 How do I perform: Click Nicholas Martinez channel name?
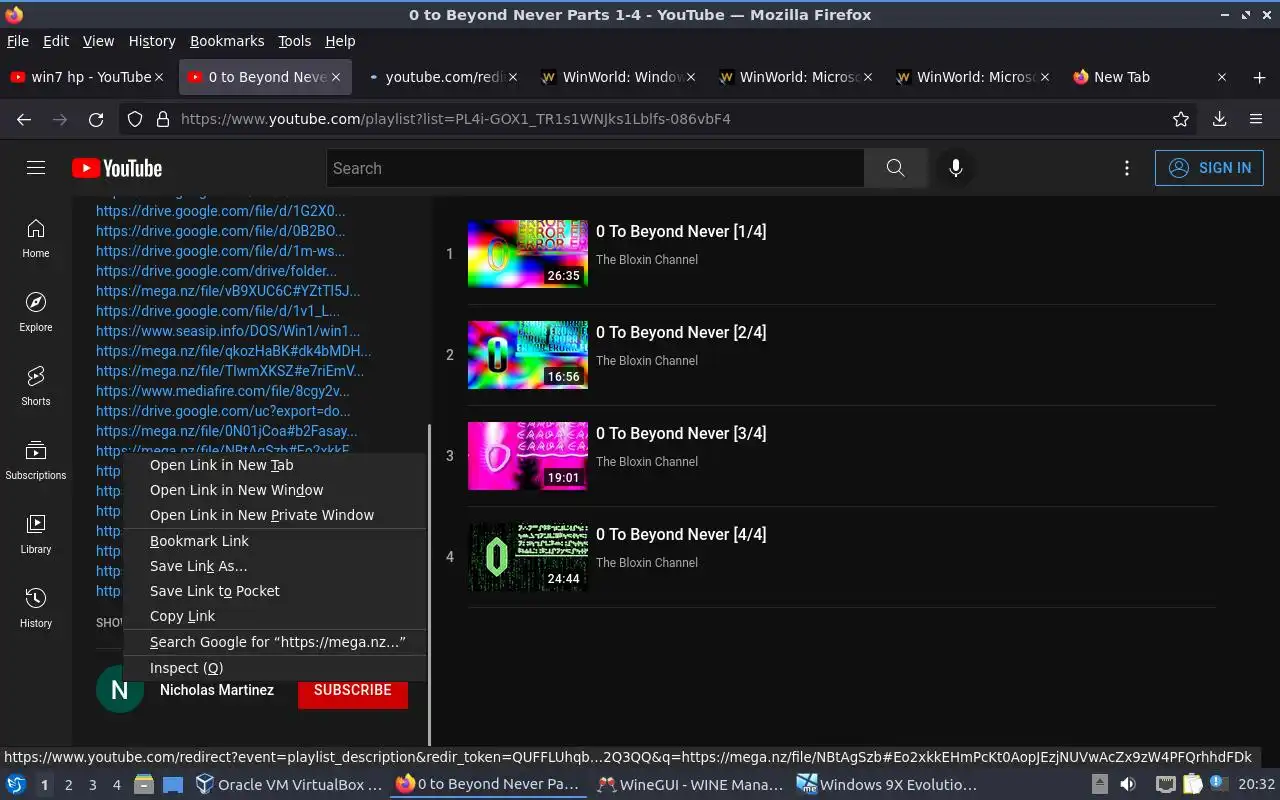[x=217, y=690]
